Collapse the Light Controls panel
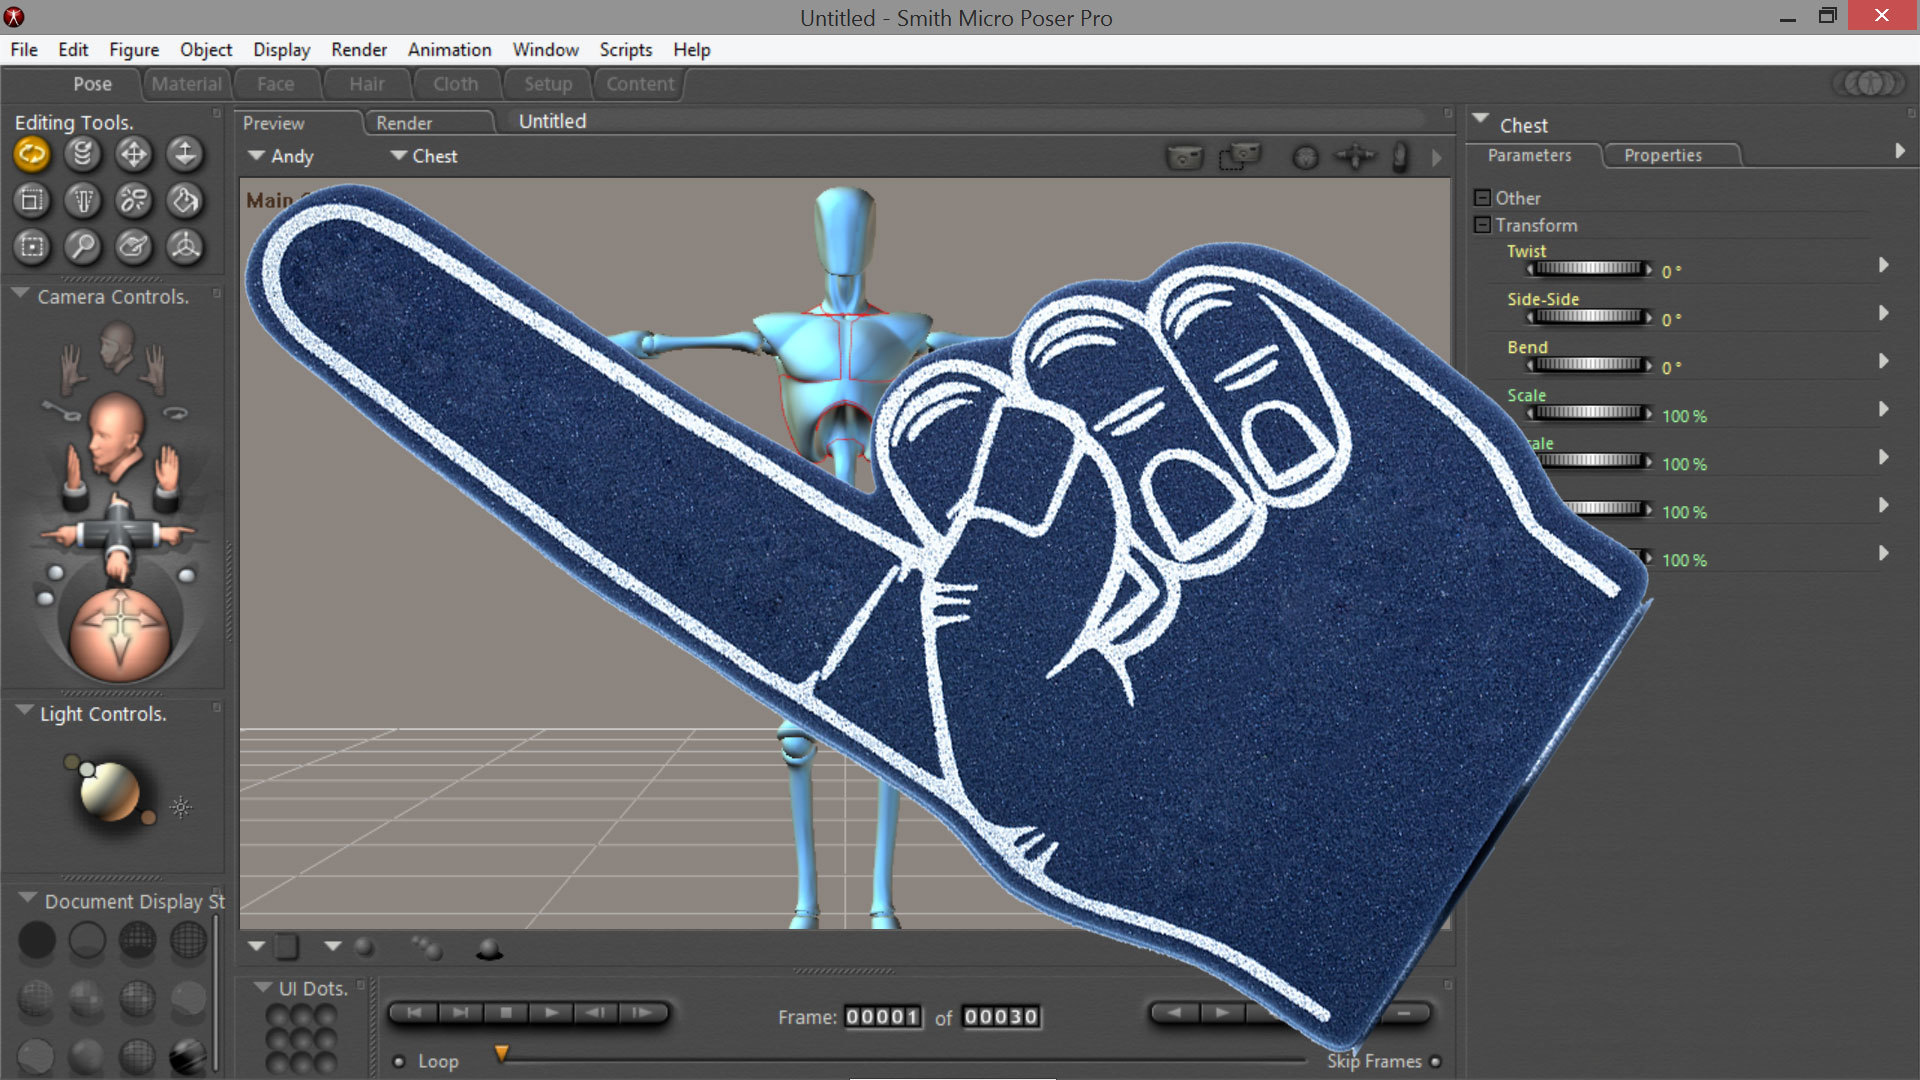The image size is (1920, 1080). point(24,712)
